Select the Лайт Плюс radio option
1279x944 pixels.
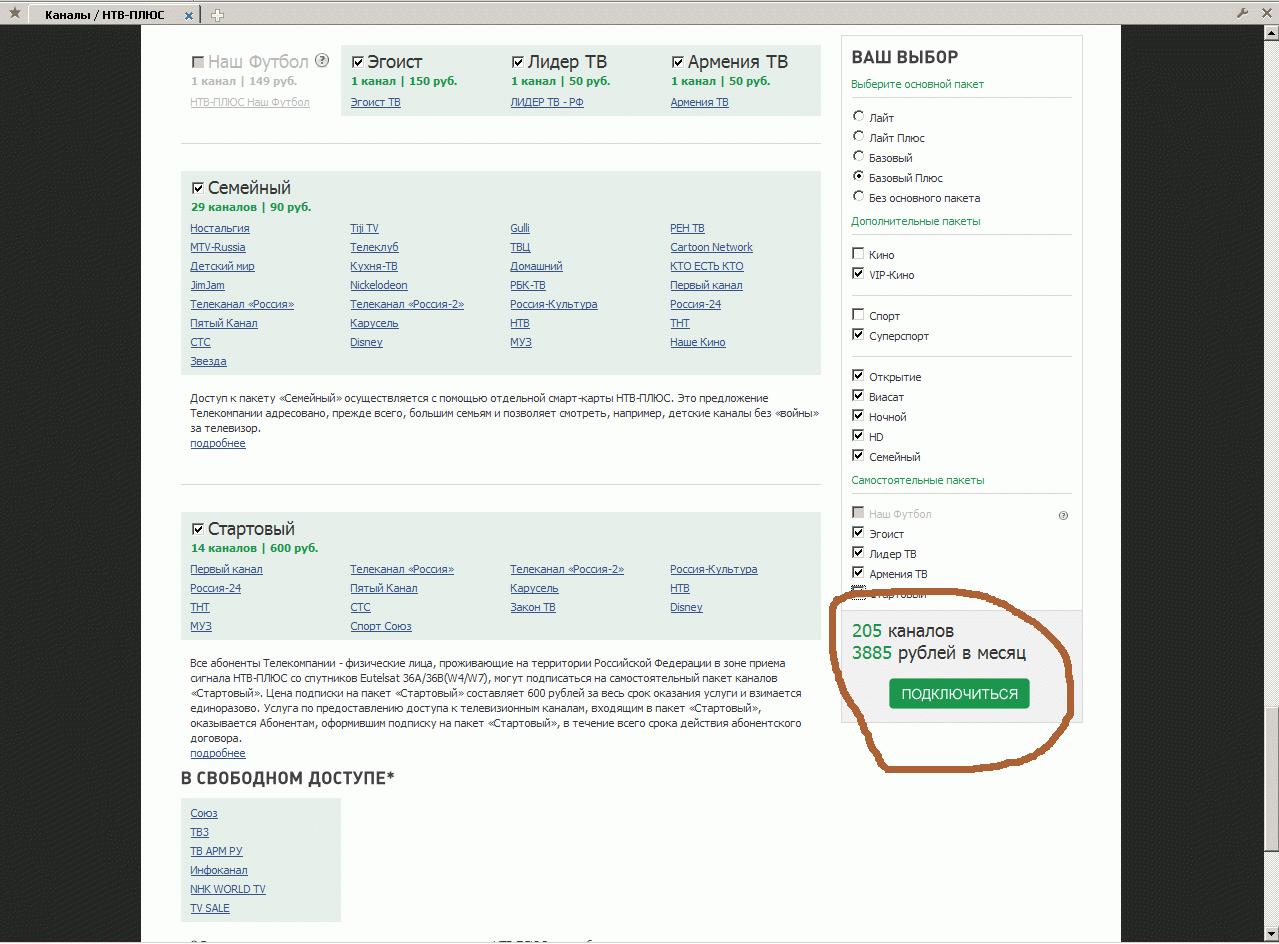click(x=858, y=136)
